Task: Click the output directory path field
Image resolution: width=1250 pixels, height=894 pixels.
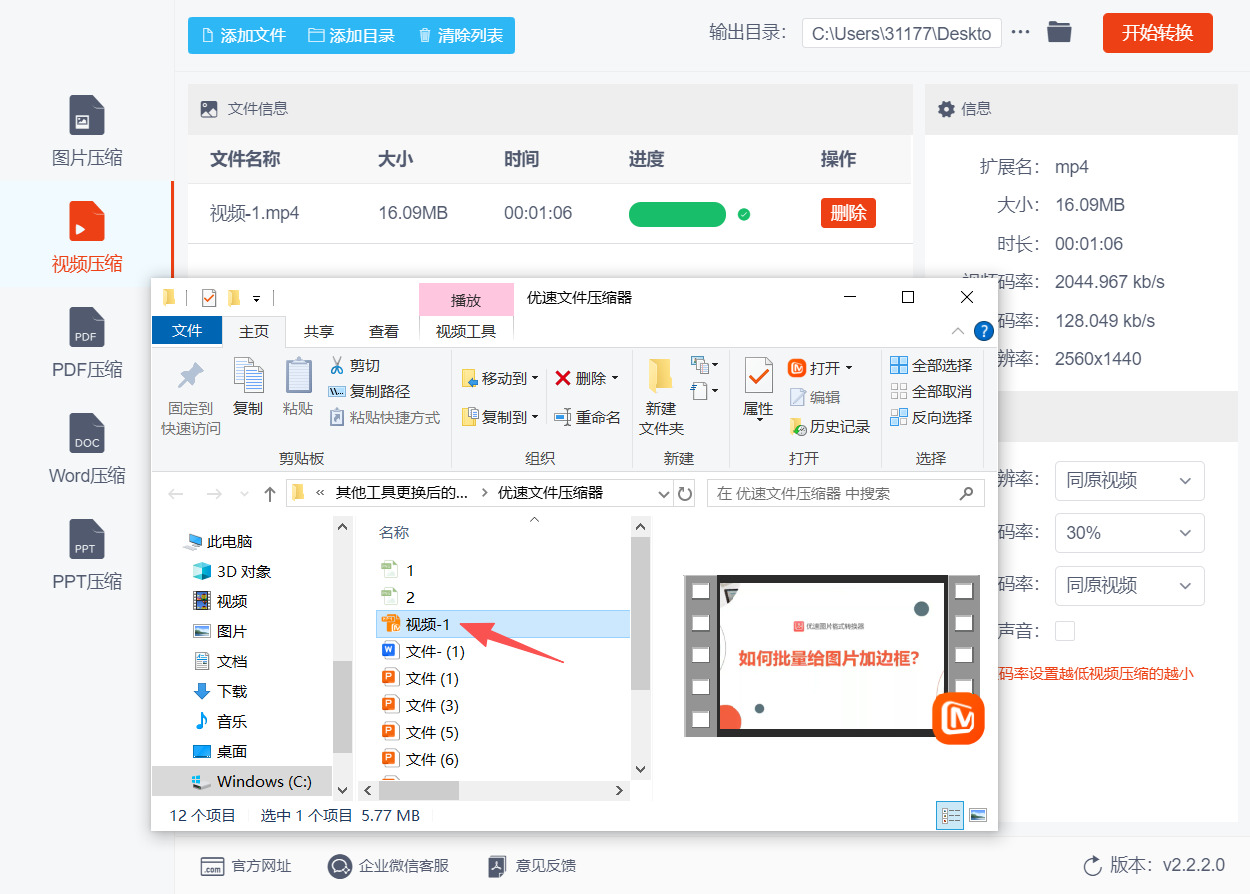Action: [x=902, y=33]
